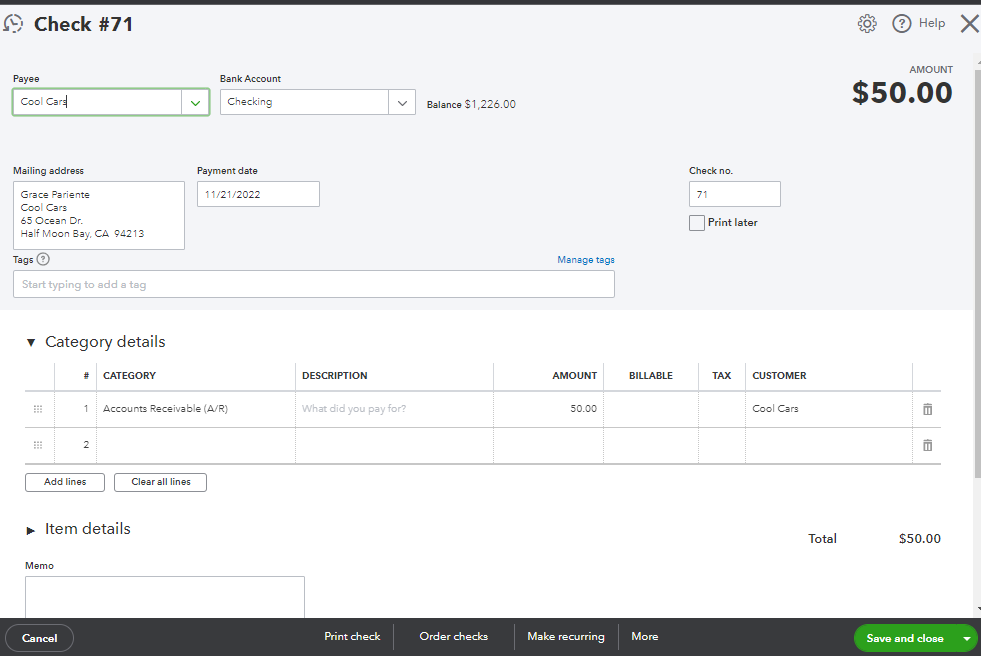Click Print check in bottom bar
981x656 pixels.
[352, 637]
